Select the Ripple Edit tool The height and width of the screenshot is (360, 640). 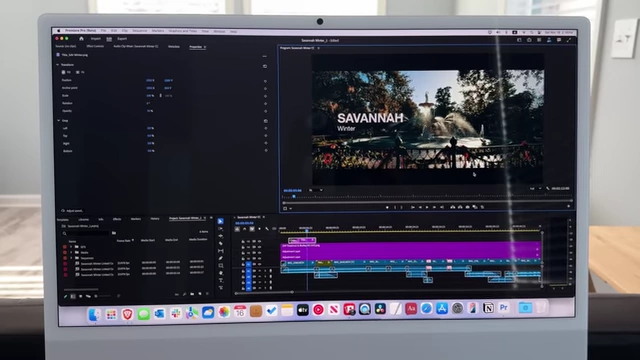pos(221,236)
